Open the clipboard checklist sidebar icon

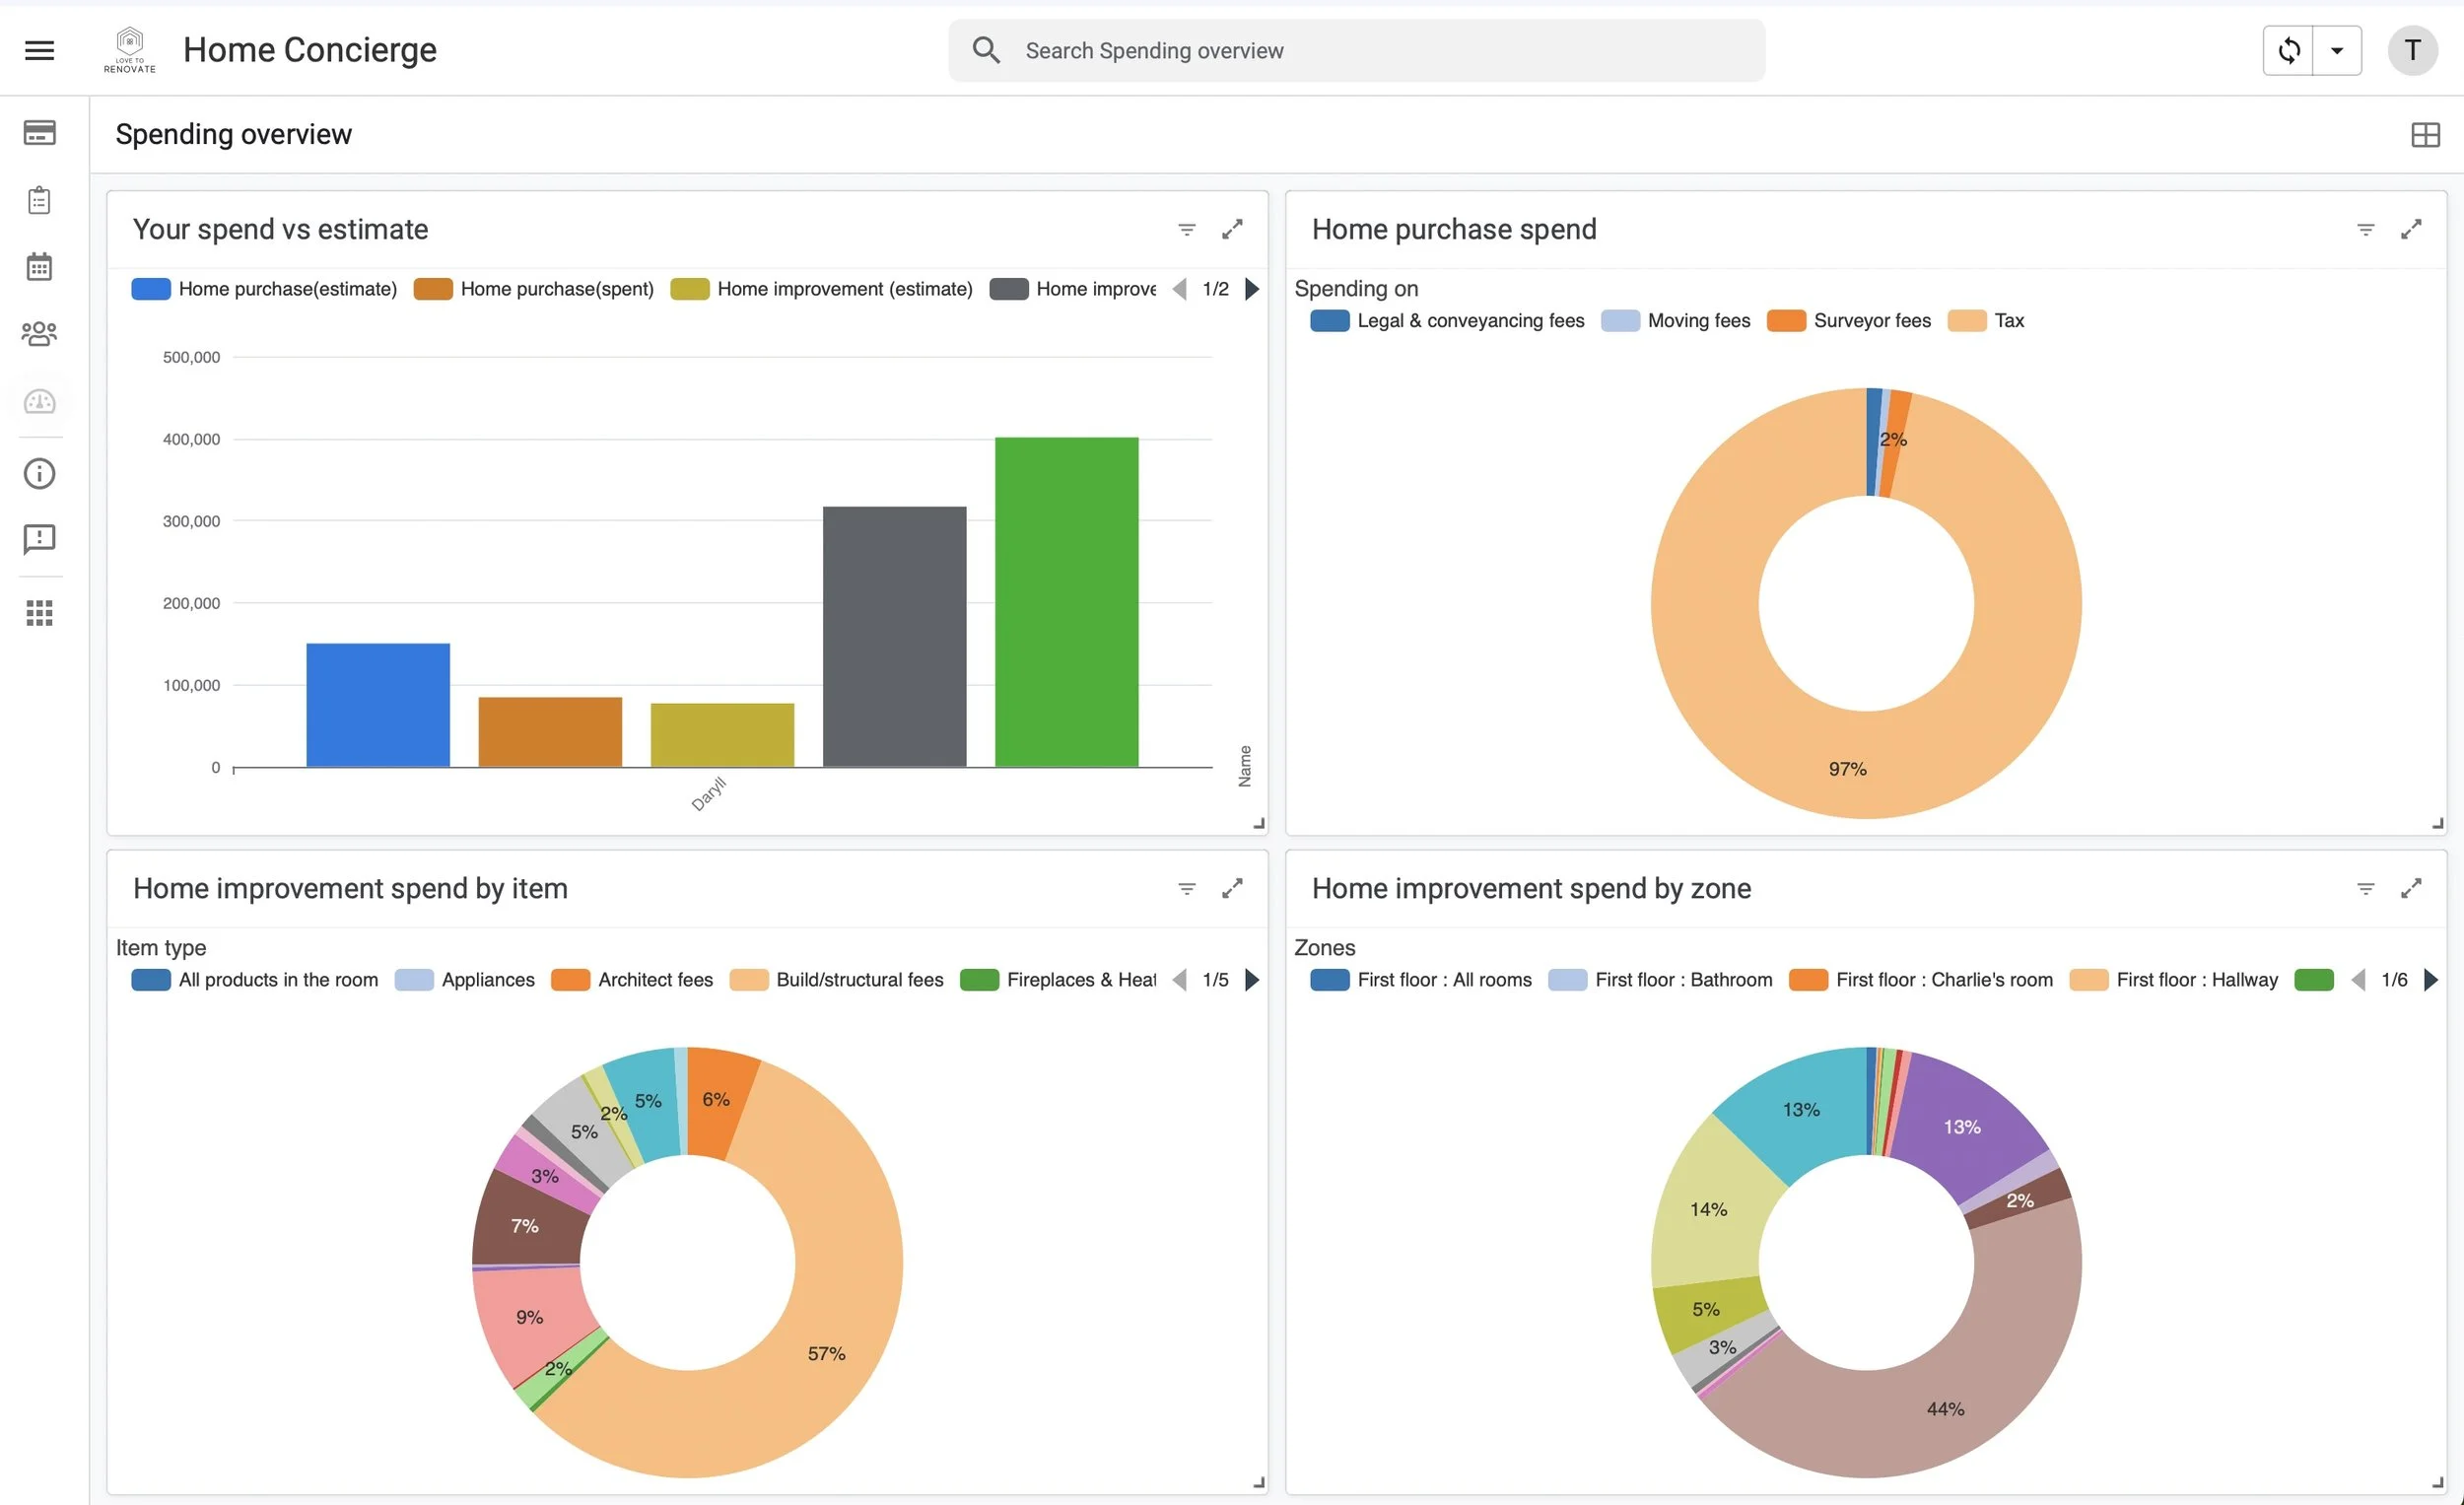[39, 200]
